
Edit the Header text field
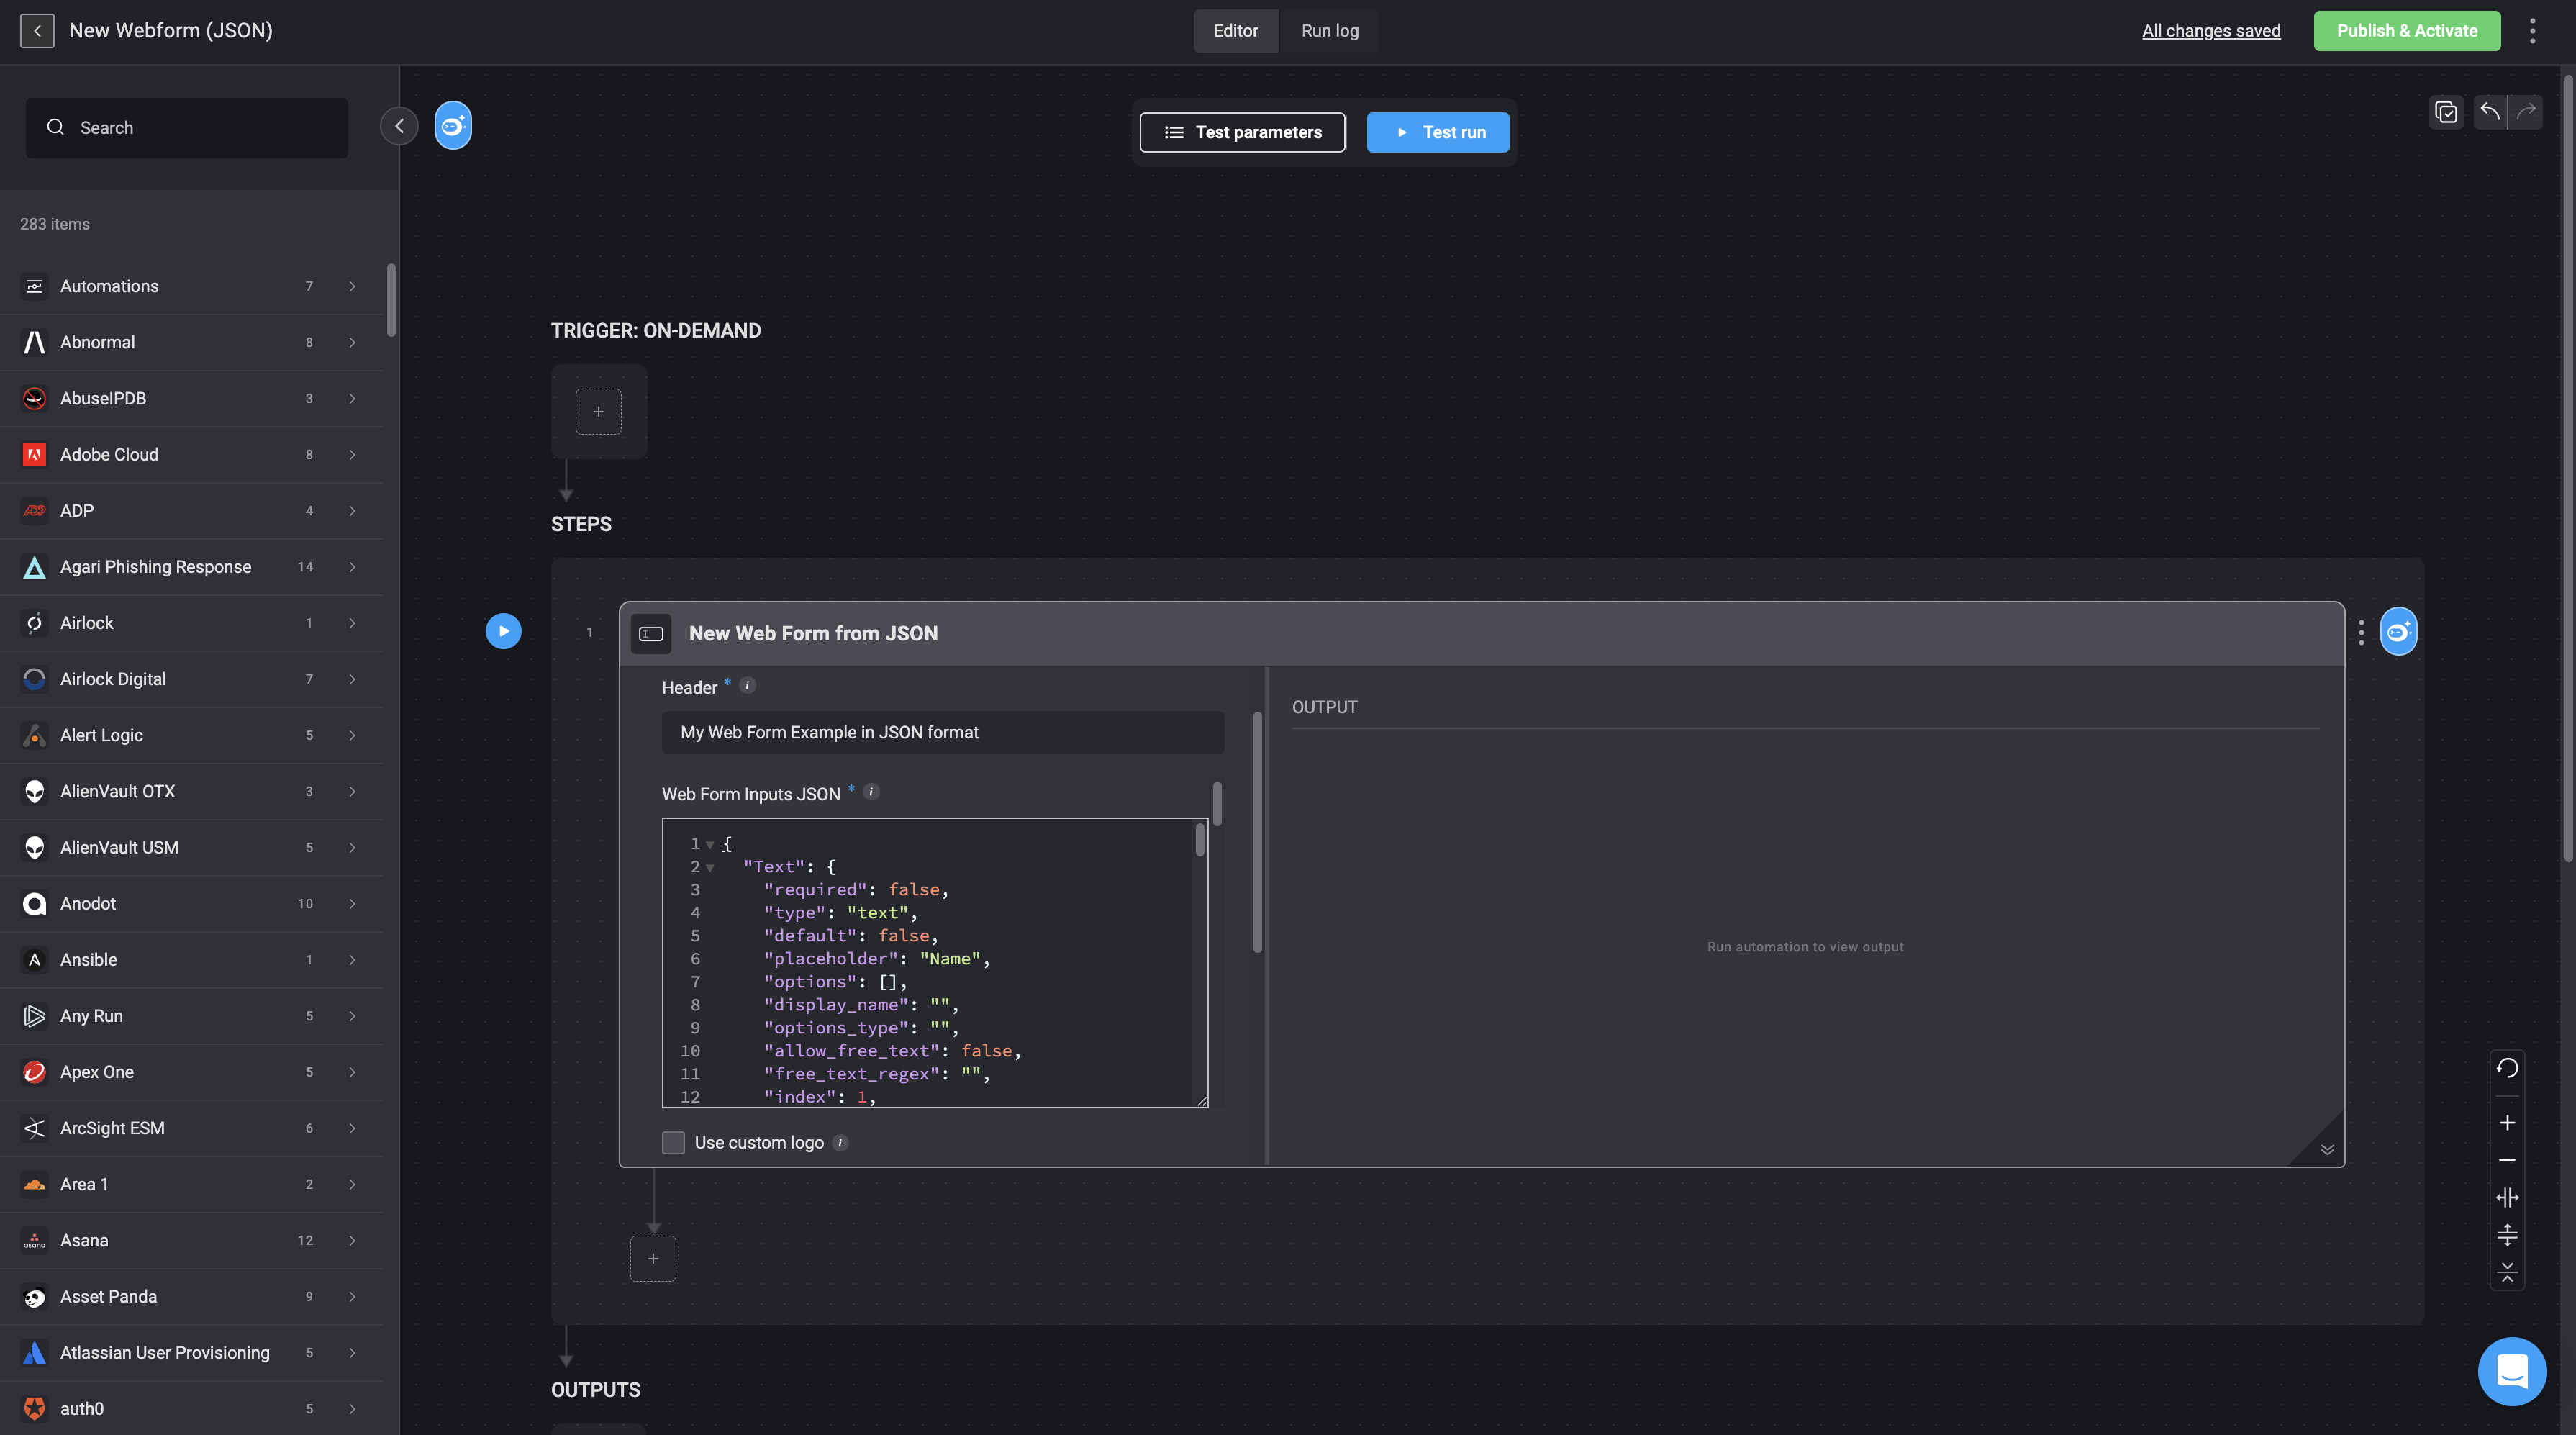[943, 733]
